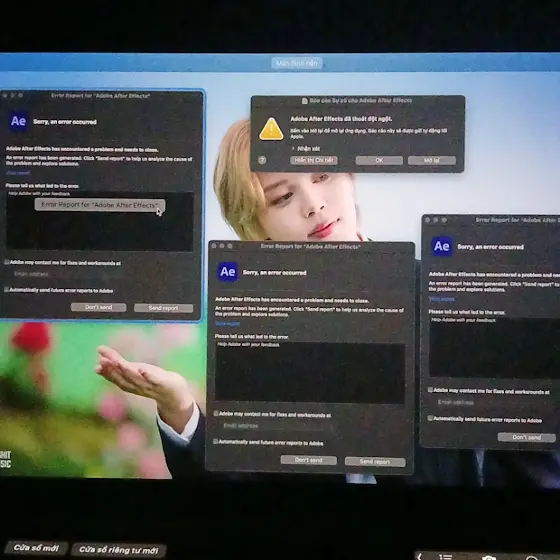Click the 'View report' link in the middle dialog
Viewport: 560px width, 560px height.
coord(228,324)
